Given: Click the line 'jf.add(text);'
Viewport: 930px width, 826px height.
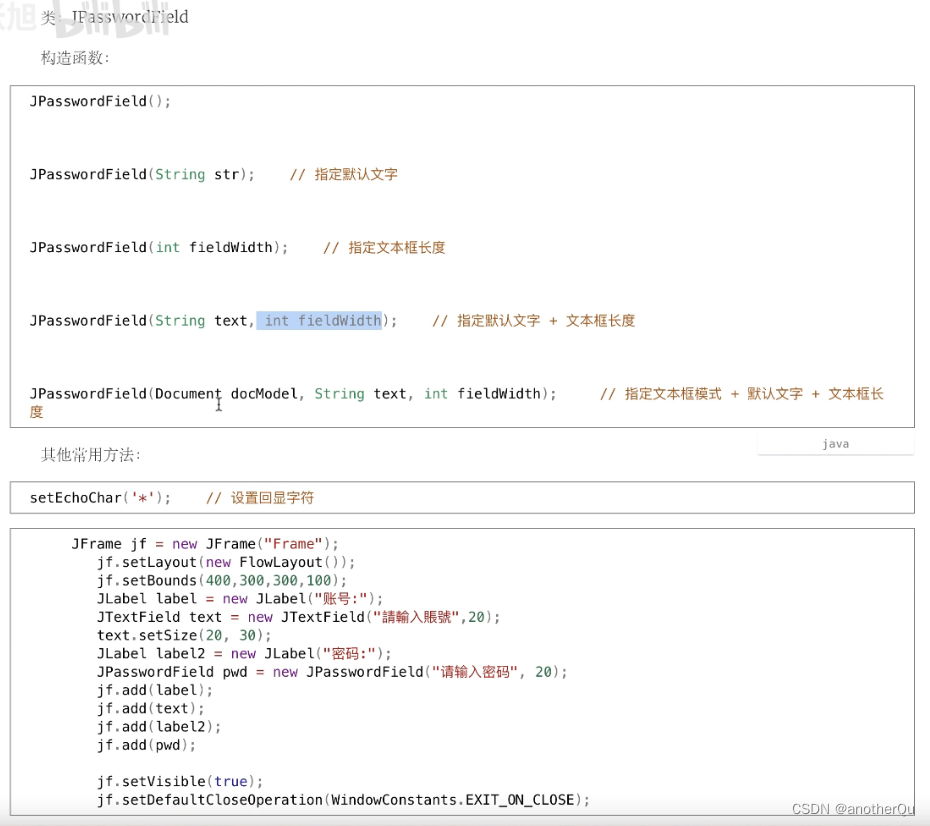Looking at the screenshot, I should point(151,709).
